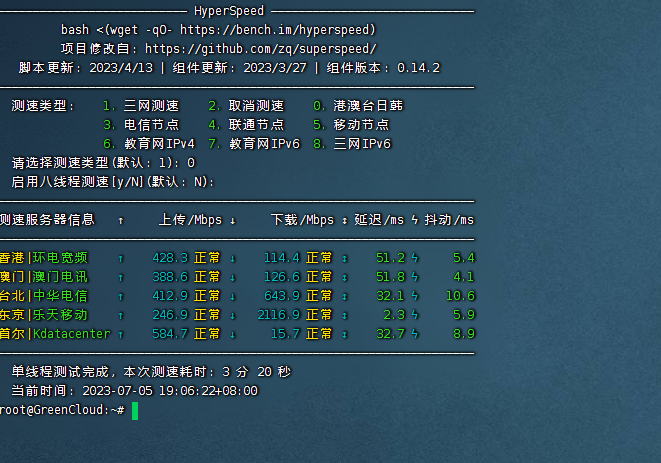Select option 6 教育网IPv4
Viewport: 661px width, 463px height.
coord(149,144)
